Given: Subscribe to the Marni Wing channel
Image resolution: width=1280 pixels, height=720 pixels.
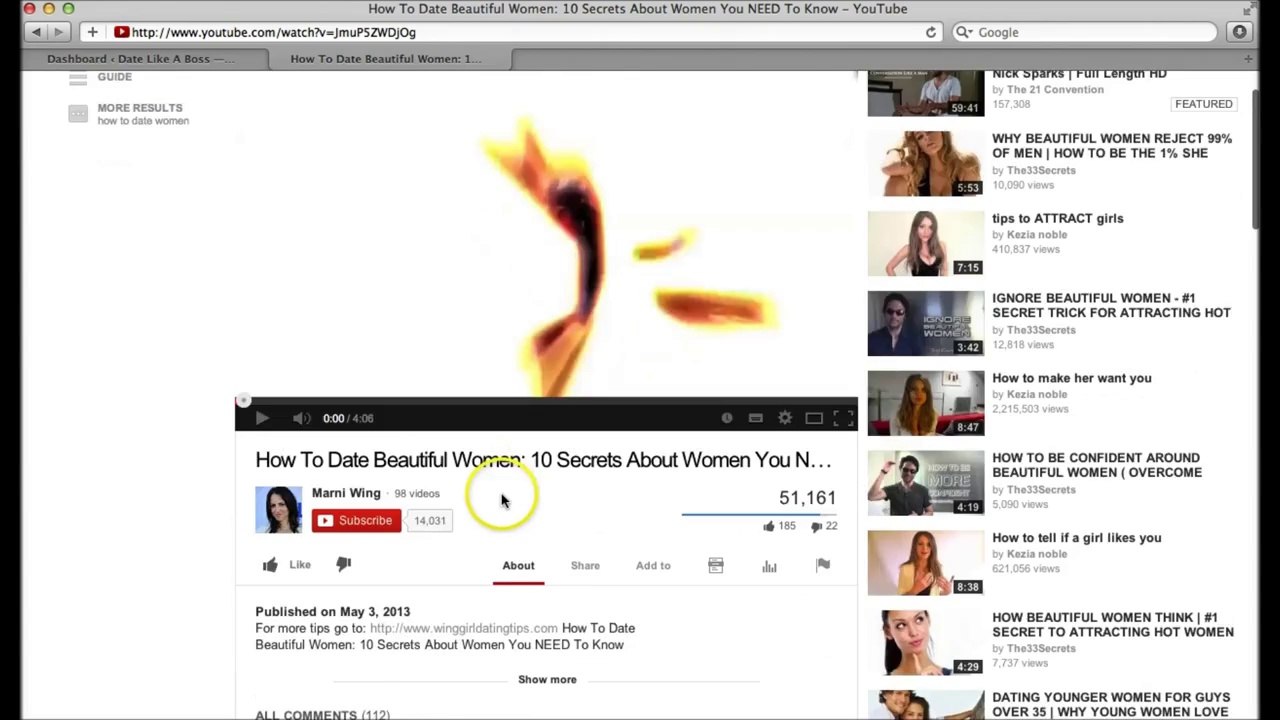Looking at the screenshot, I should point(356,520).
